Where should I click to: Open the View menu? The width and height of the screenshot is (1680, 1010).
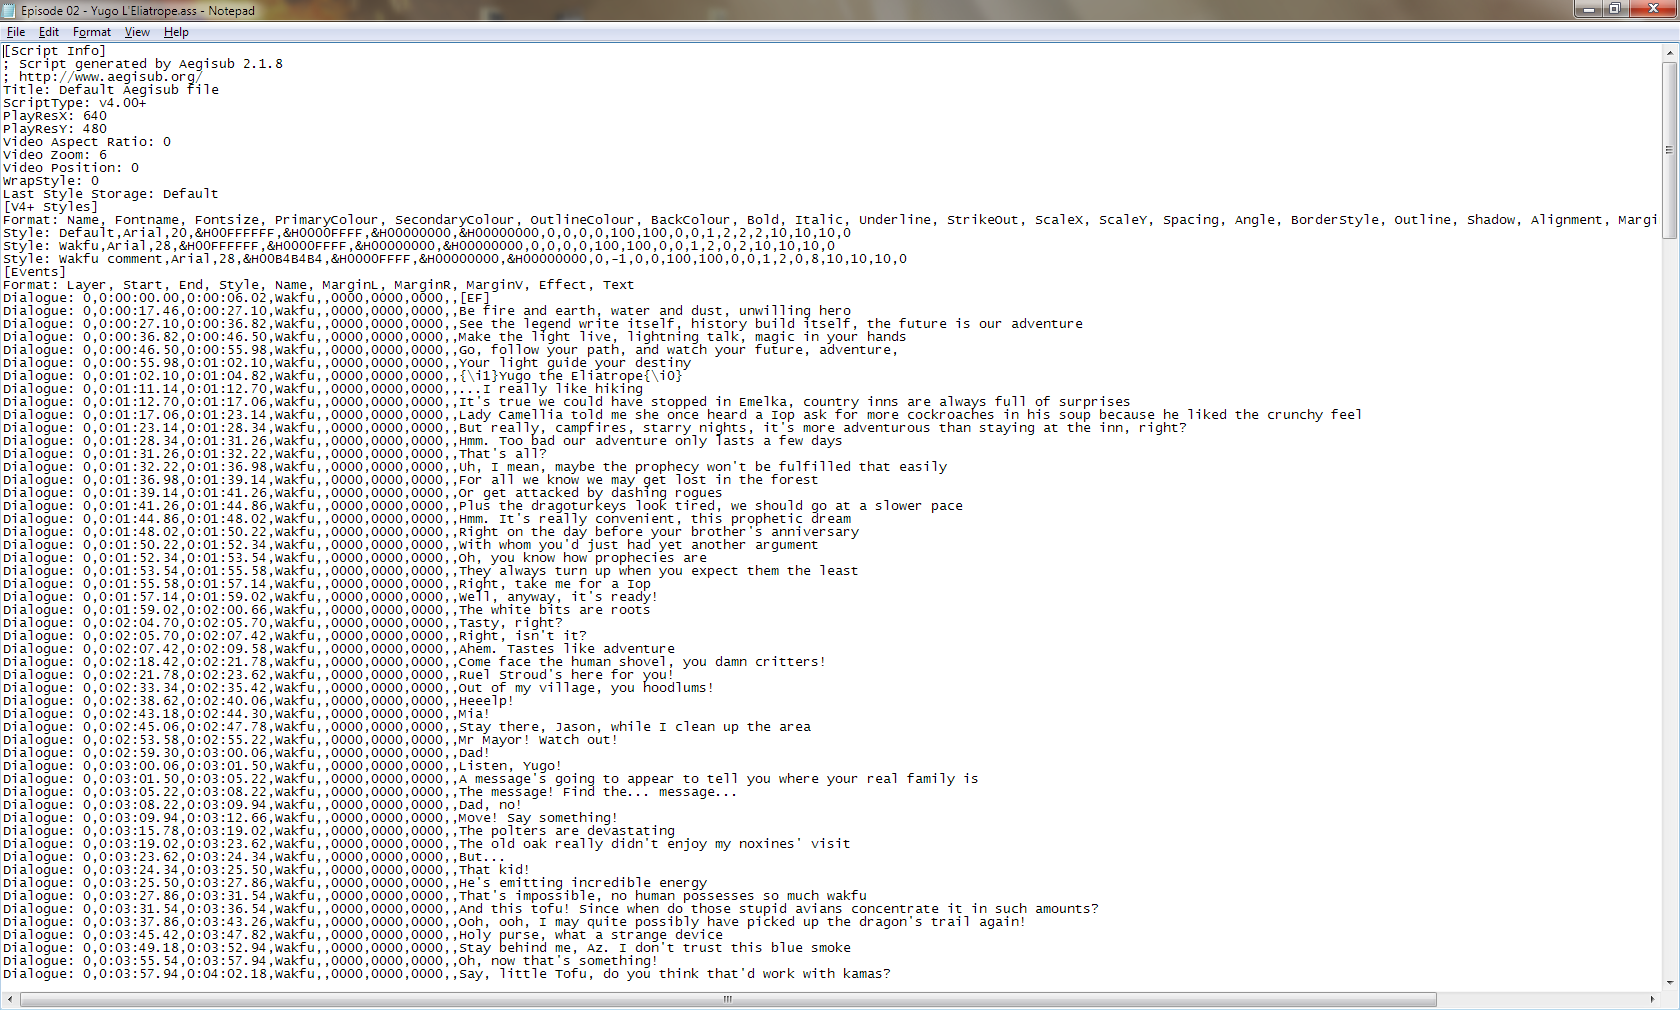point(137,32)
